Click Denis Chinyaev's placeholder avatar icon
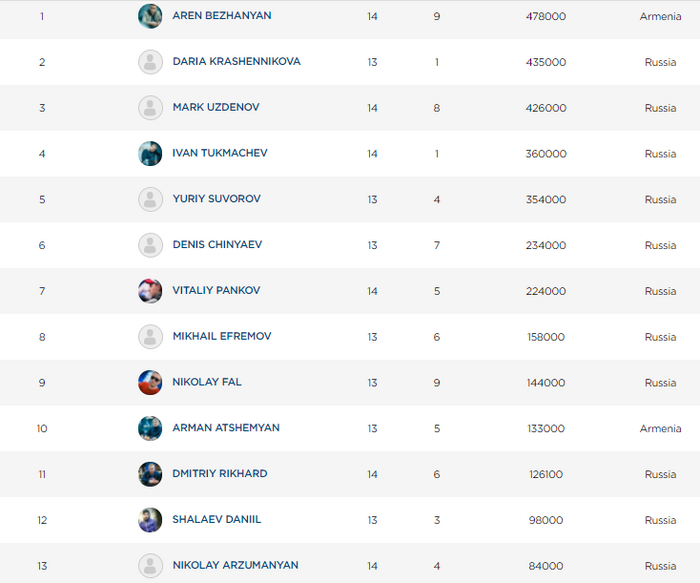 coord(150,245)
